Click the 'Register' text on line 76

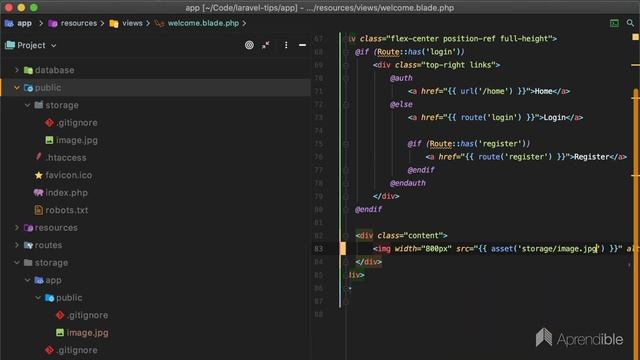(x=591, y=157)
